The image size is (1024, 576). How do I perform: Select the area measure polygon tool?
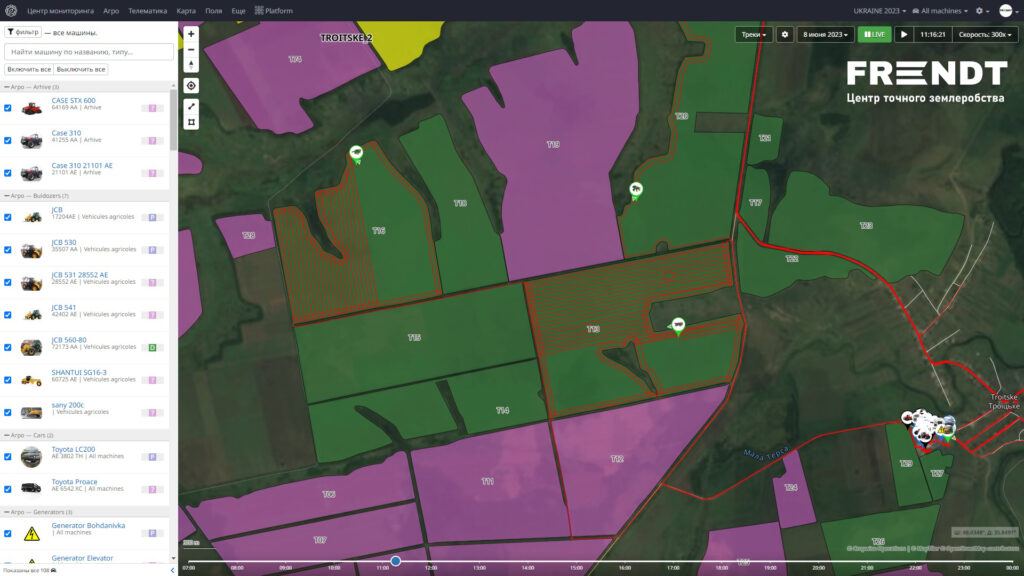191,122
